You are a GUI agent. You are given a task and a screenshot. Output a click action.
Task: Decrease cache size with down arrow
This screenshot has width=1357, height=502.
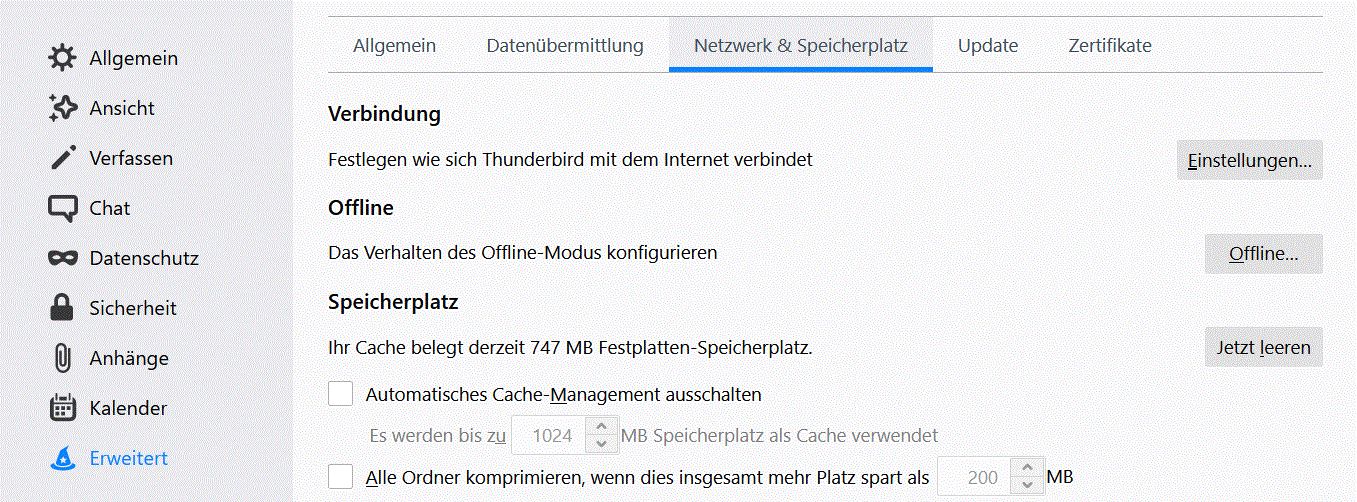tap(600, 443)
